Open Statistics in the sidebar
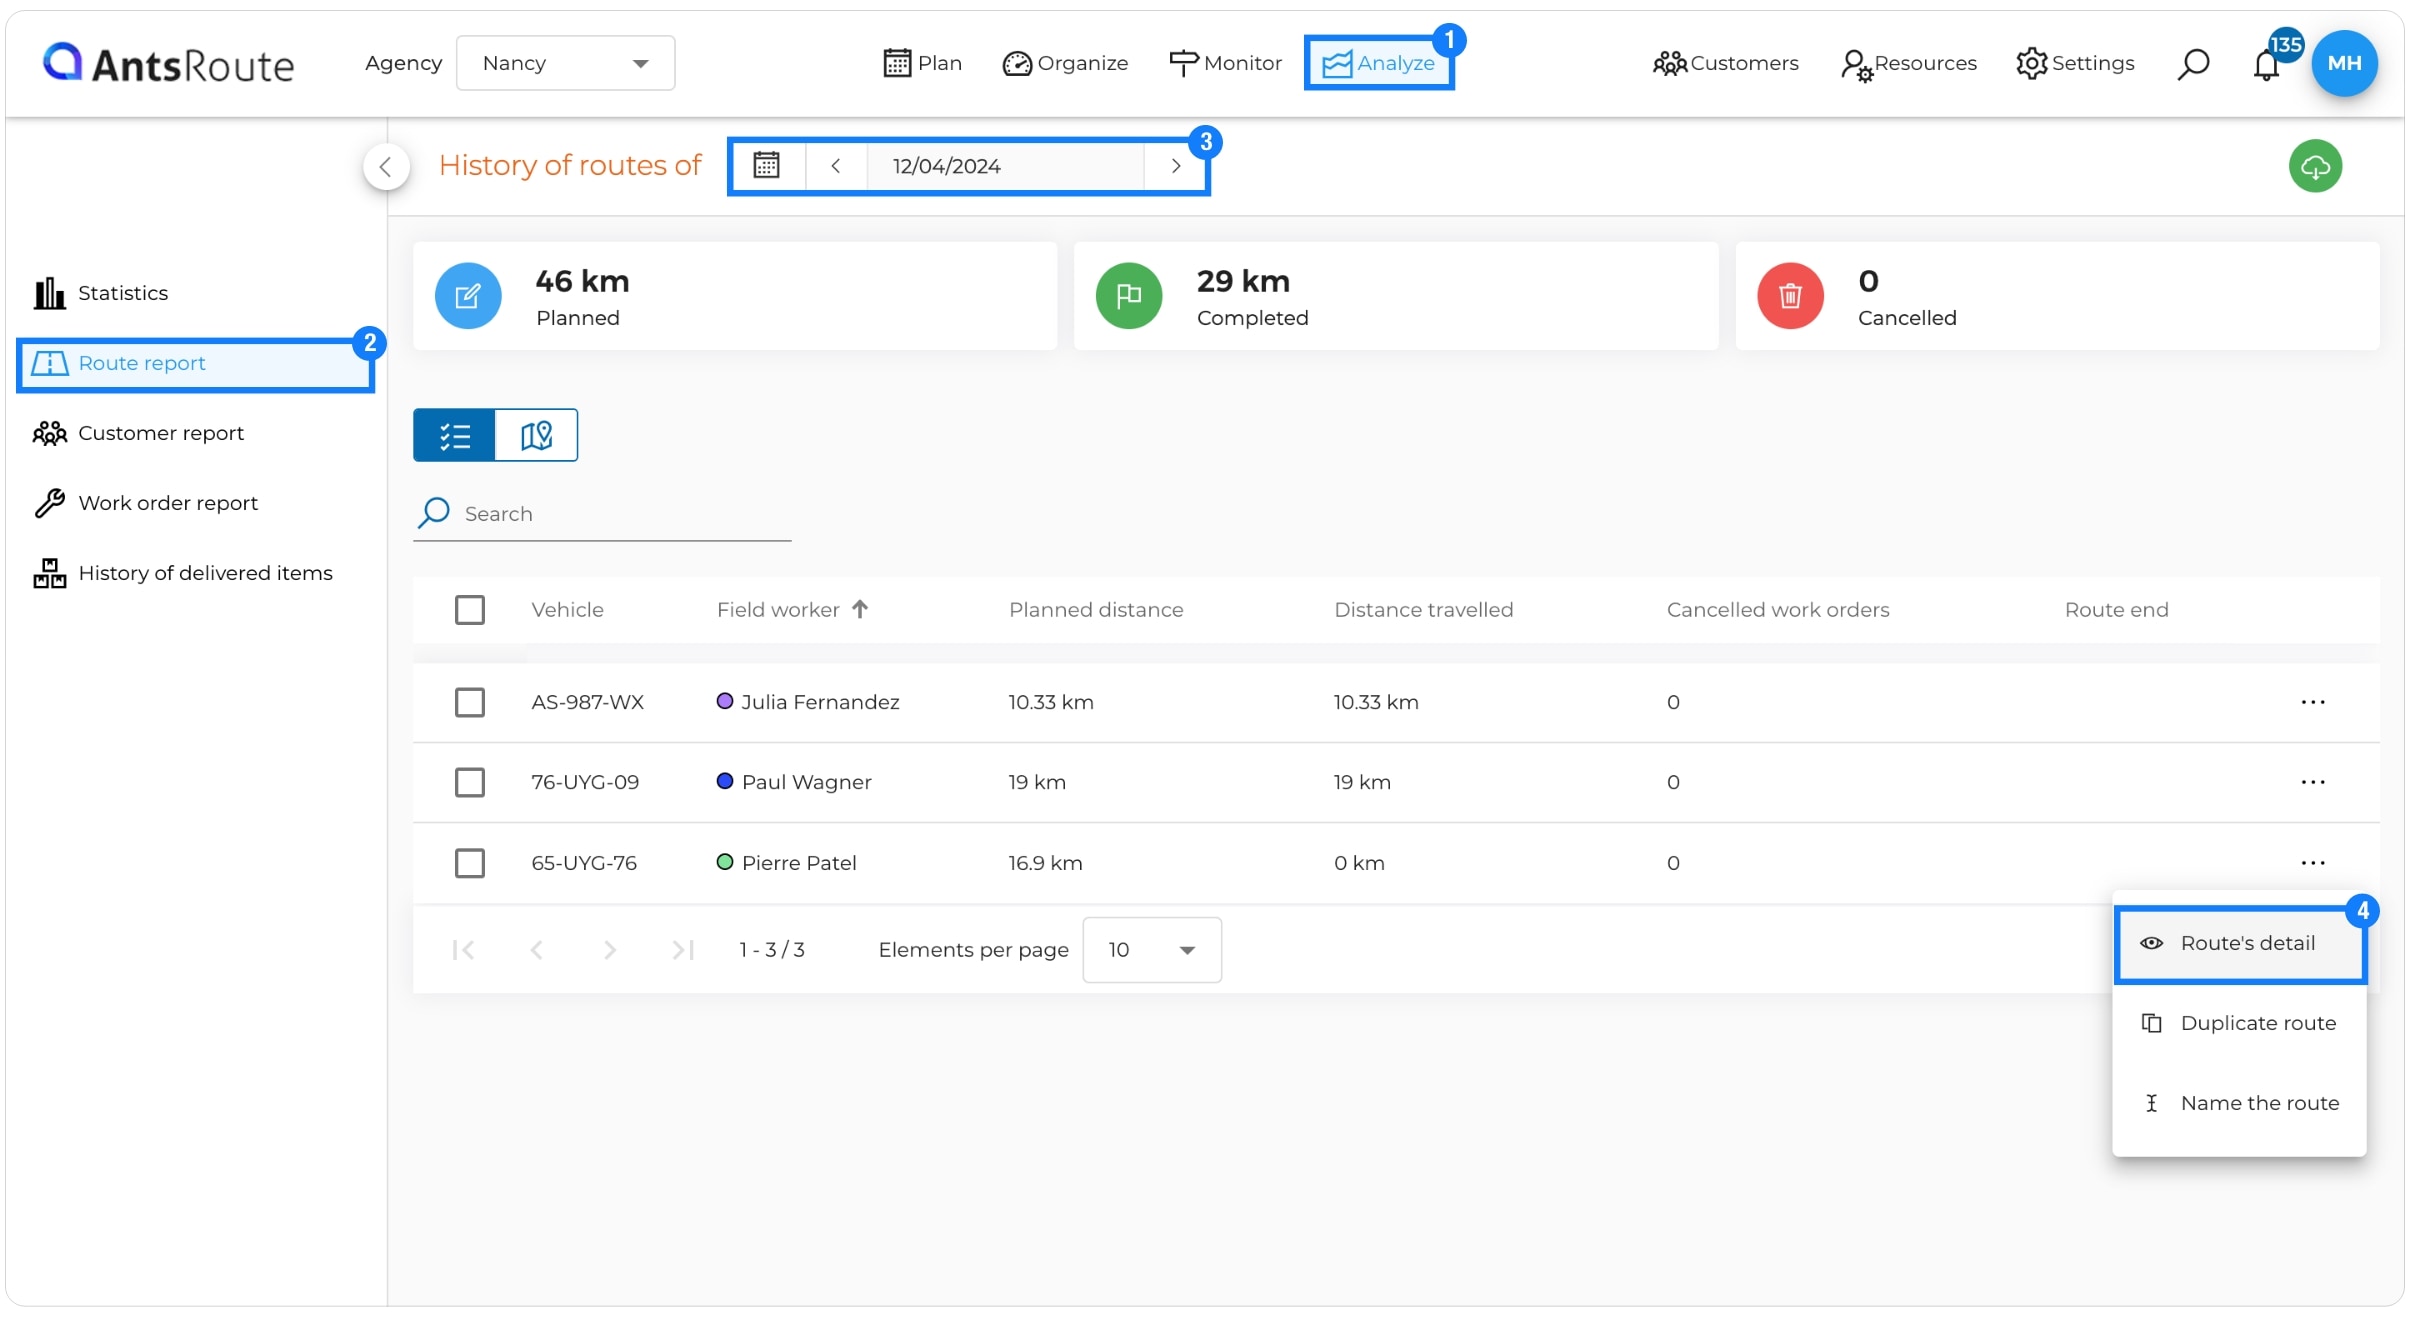 [100, 293]
